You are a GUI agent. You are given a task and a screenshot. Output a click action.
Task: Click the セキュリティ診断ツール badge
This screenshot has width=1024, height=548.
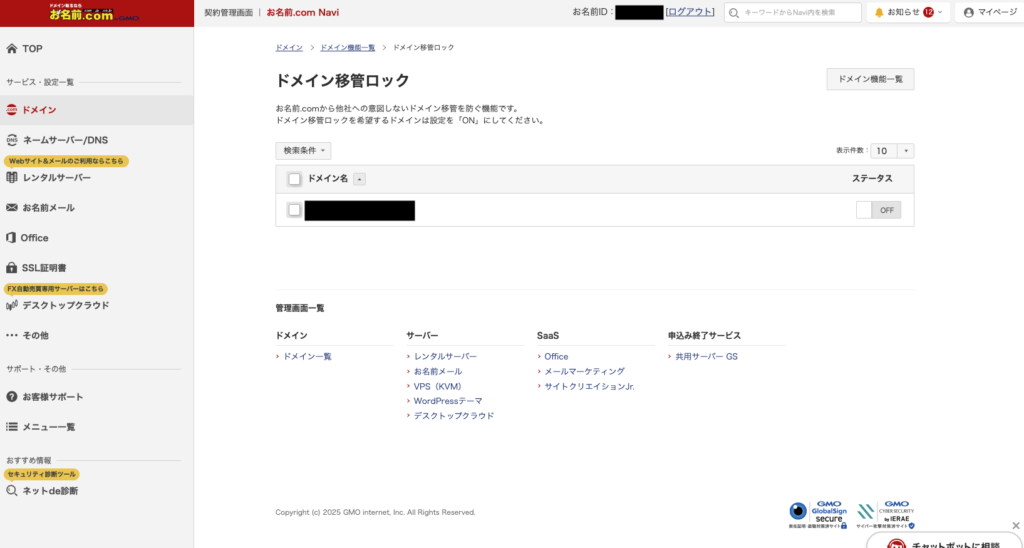(x=42, y=474)
